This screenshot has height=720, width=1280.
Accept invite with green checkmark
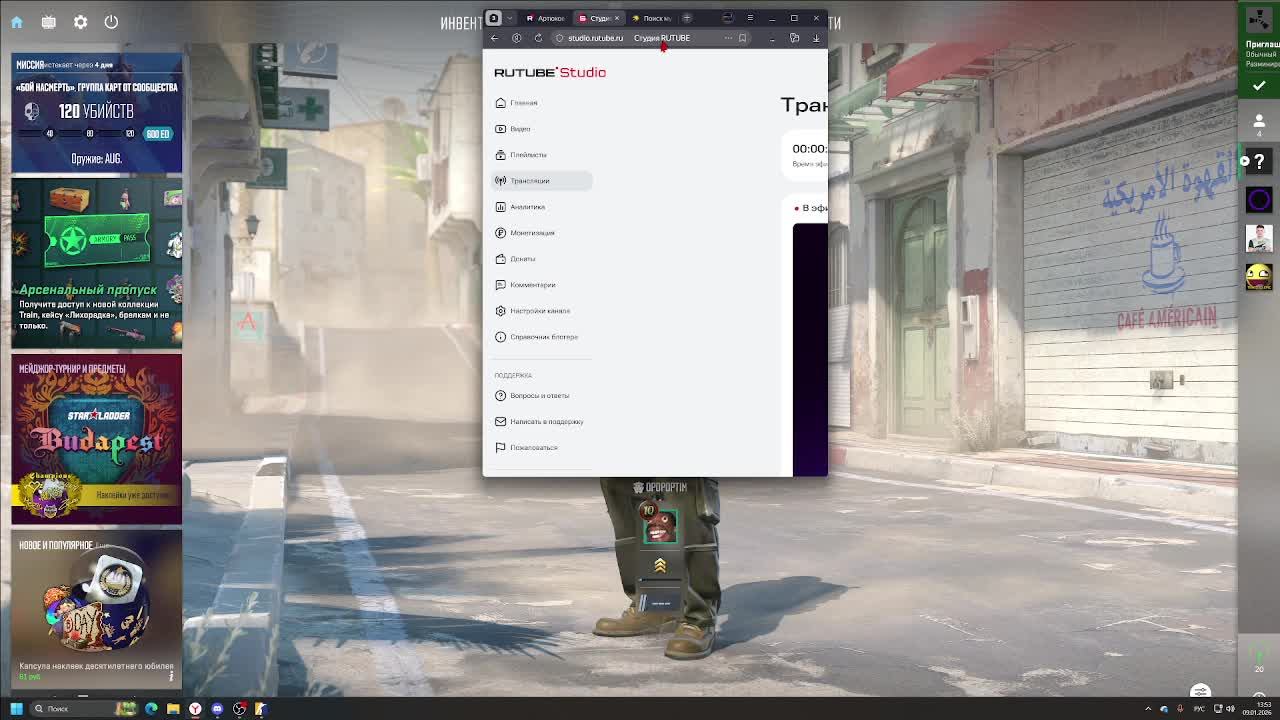(1259, 86)
